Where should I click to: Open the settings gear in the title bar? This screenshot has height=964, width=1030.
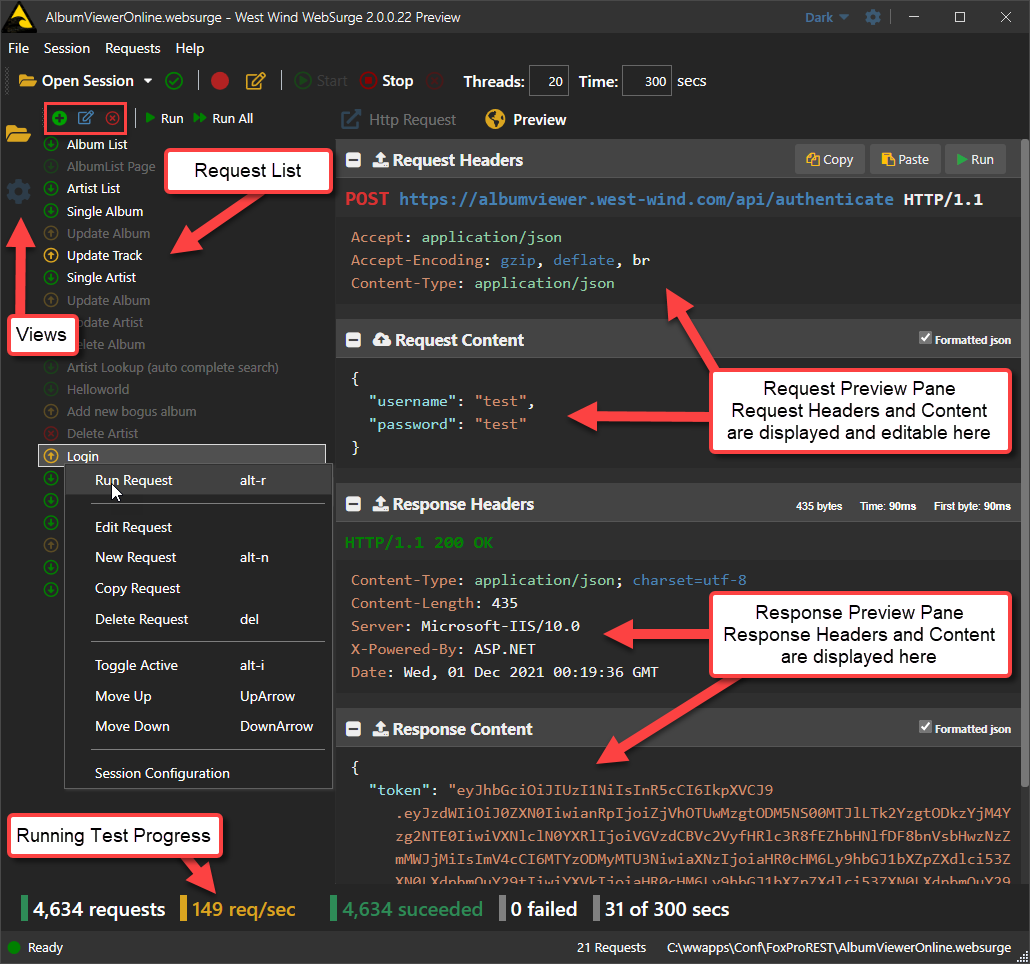[872, 17]
